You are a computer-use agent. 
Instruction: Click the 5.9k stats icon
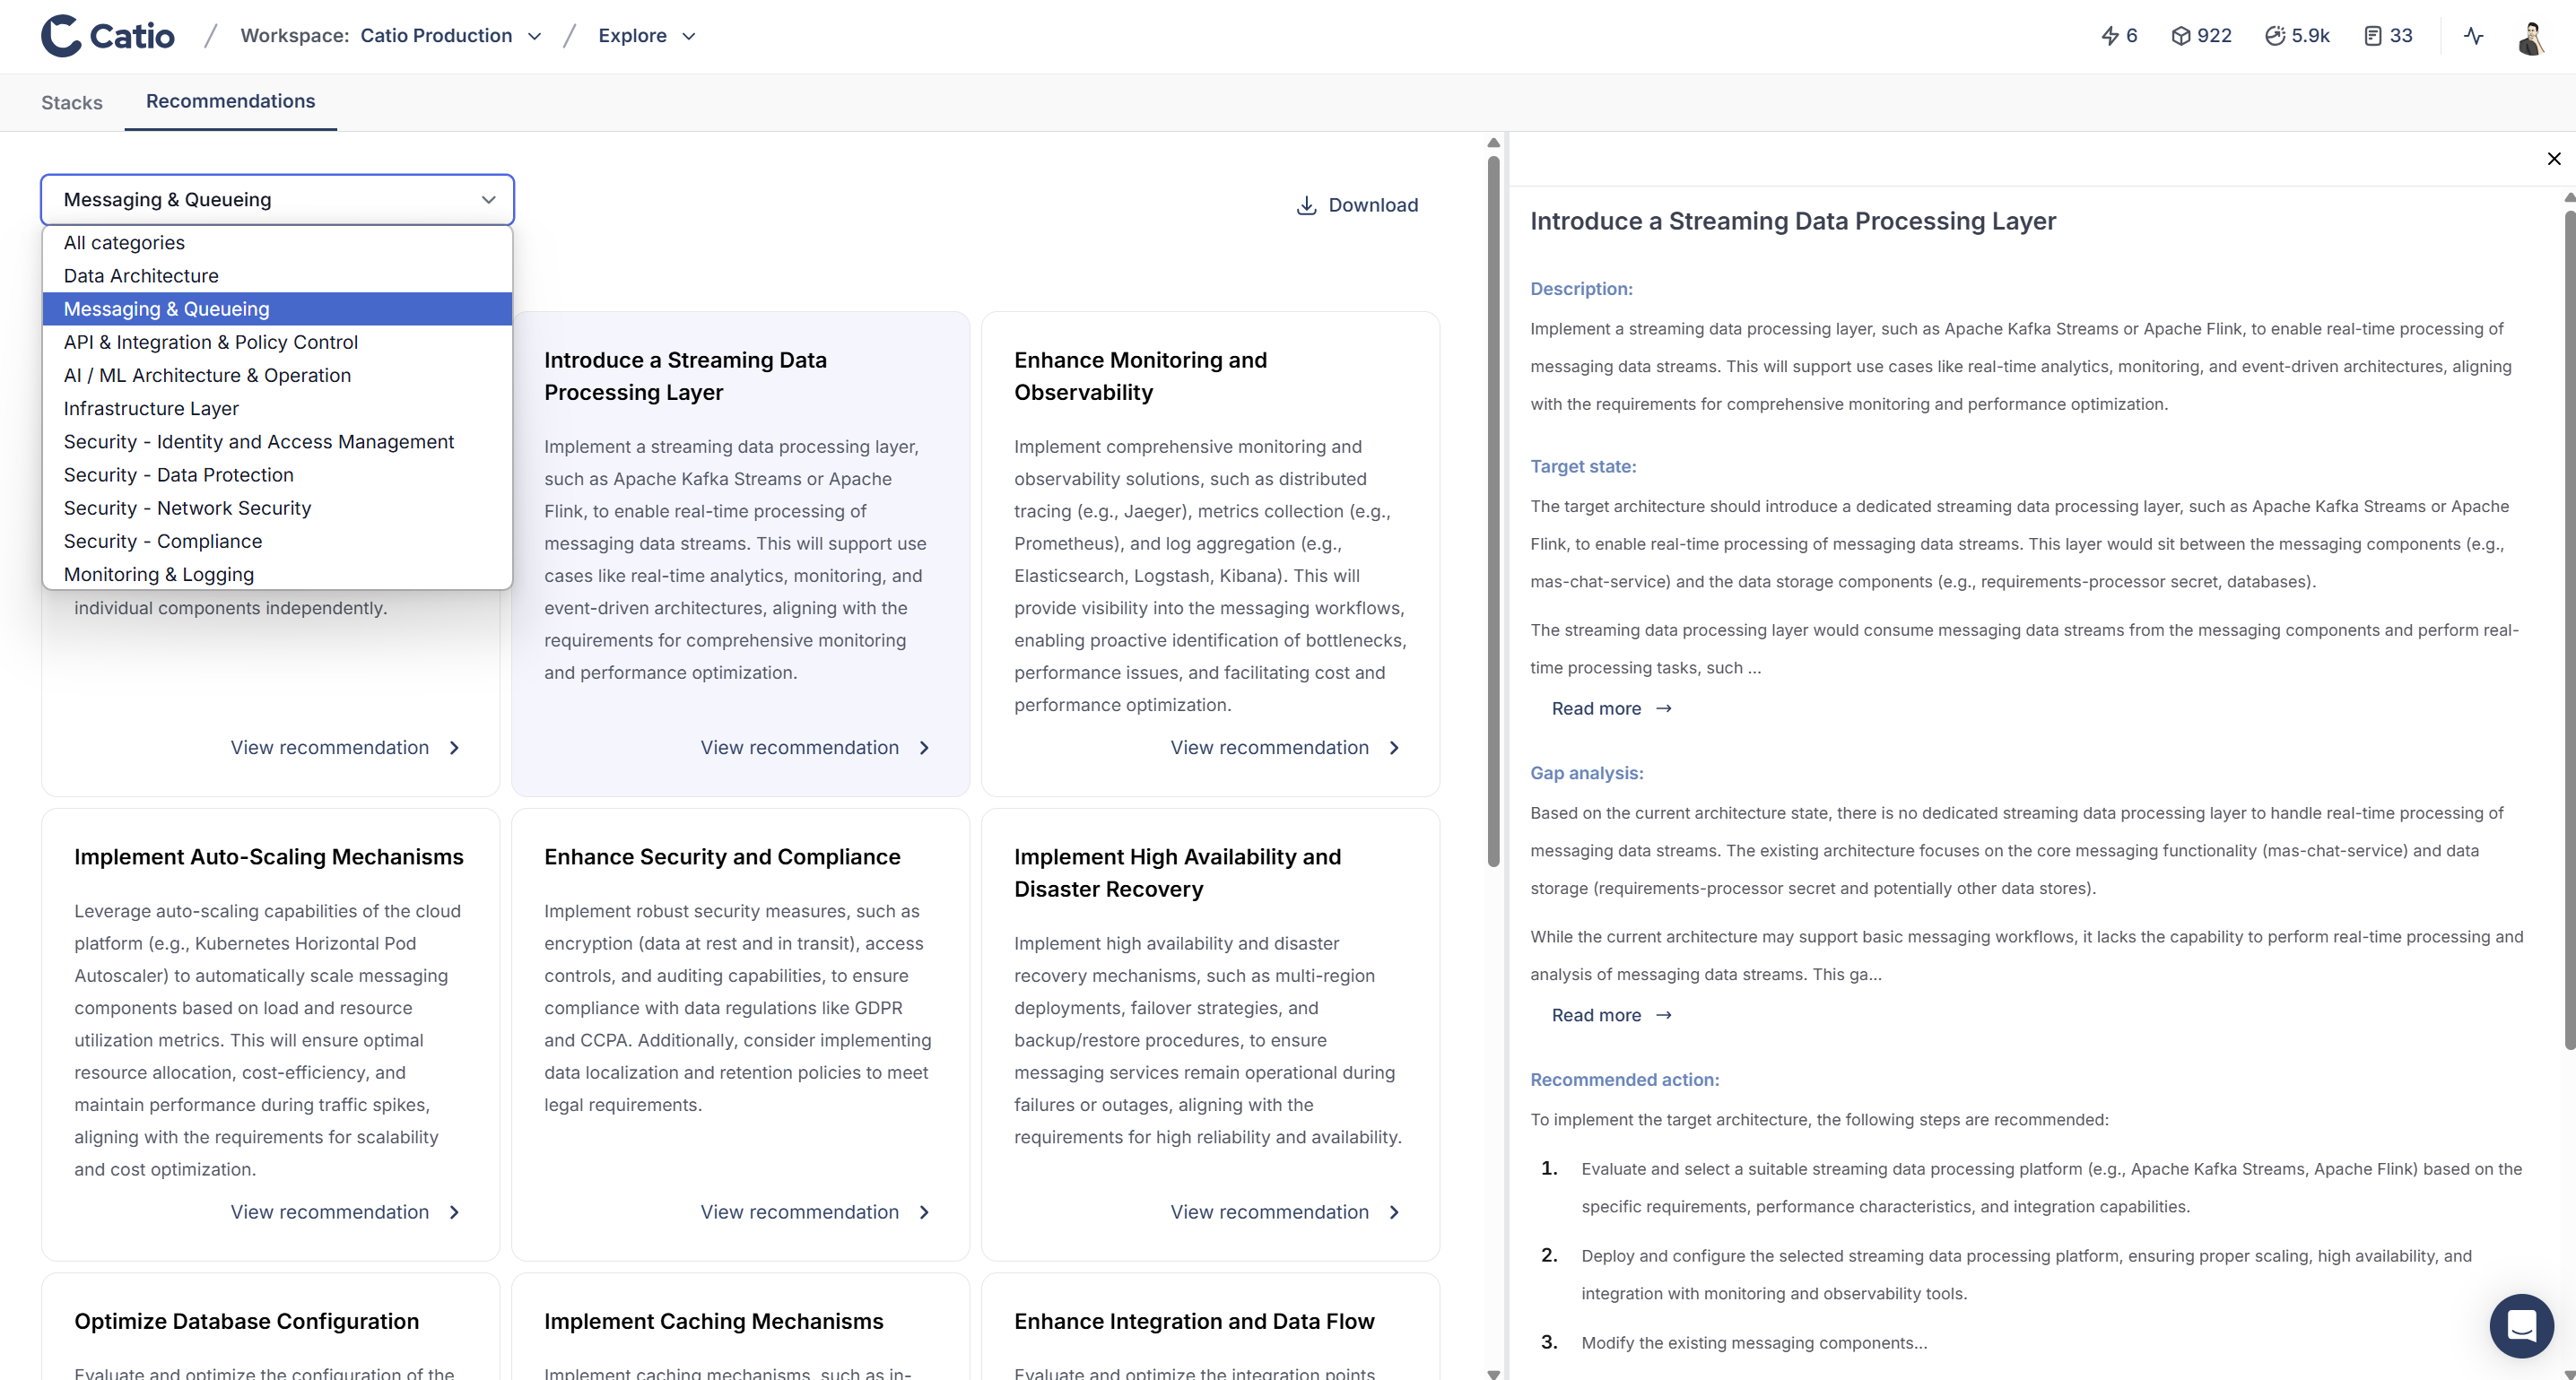pos(2275,36)
